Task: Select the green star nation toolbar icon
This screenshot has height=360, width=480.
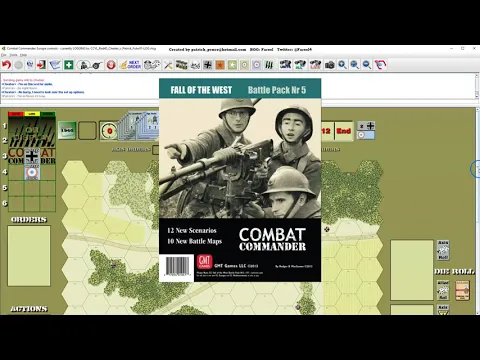Action: pos(232,65)
